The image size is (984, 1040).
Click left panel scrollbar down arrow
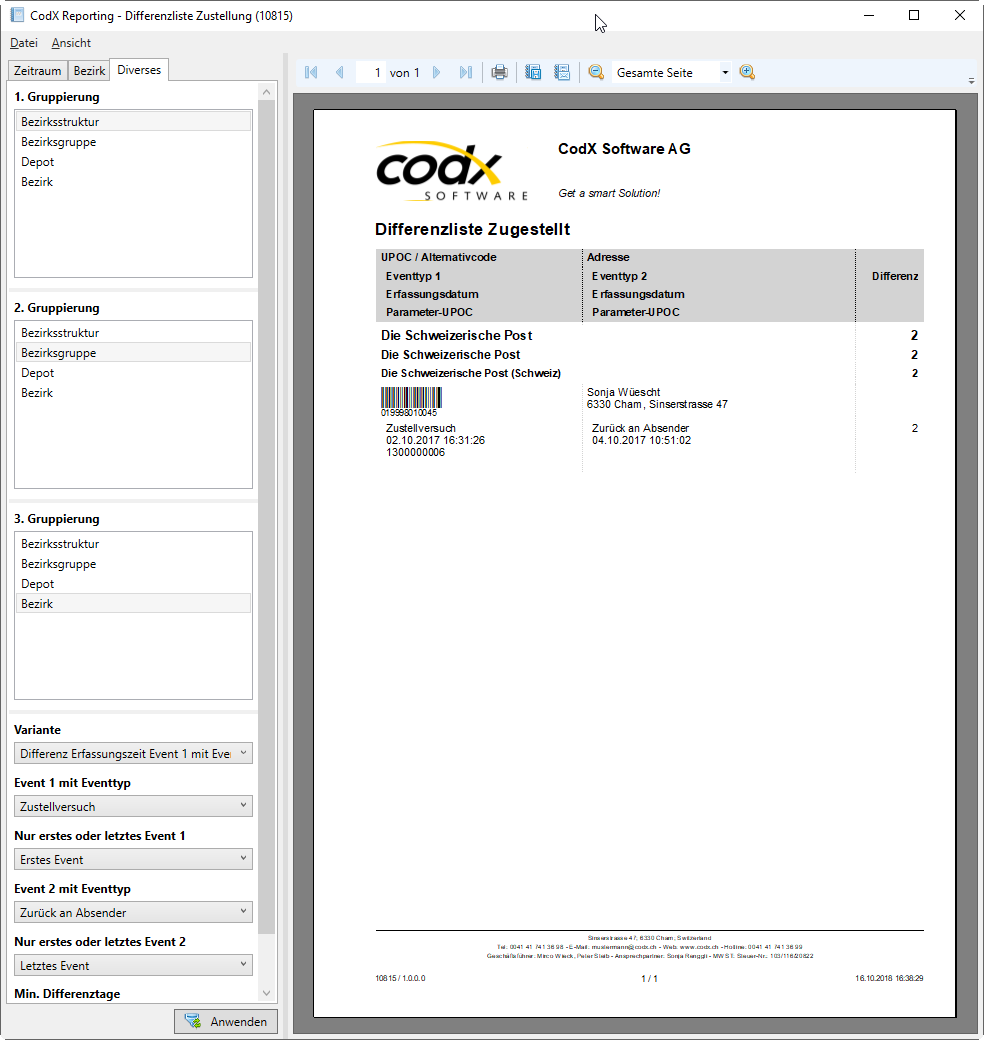point(266,993)
